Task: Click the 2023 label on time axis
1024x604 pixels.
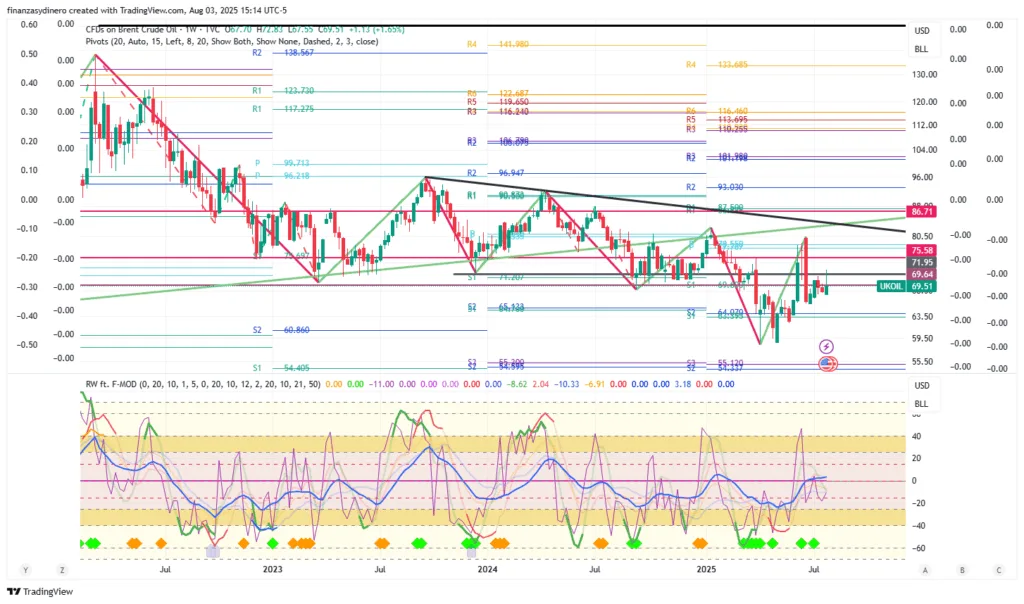Action: (x=272, y=569)
